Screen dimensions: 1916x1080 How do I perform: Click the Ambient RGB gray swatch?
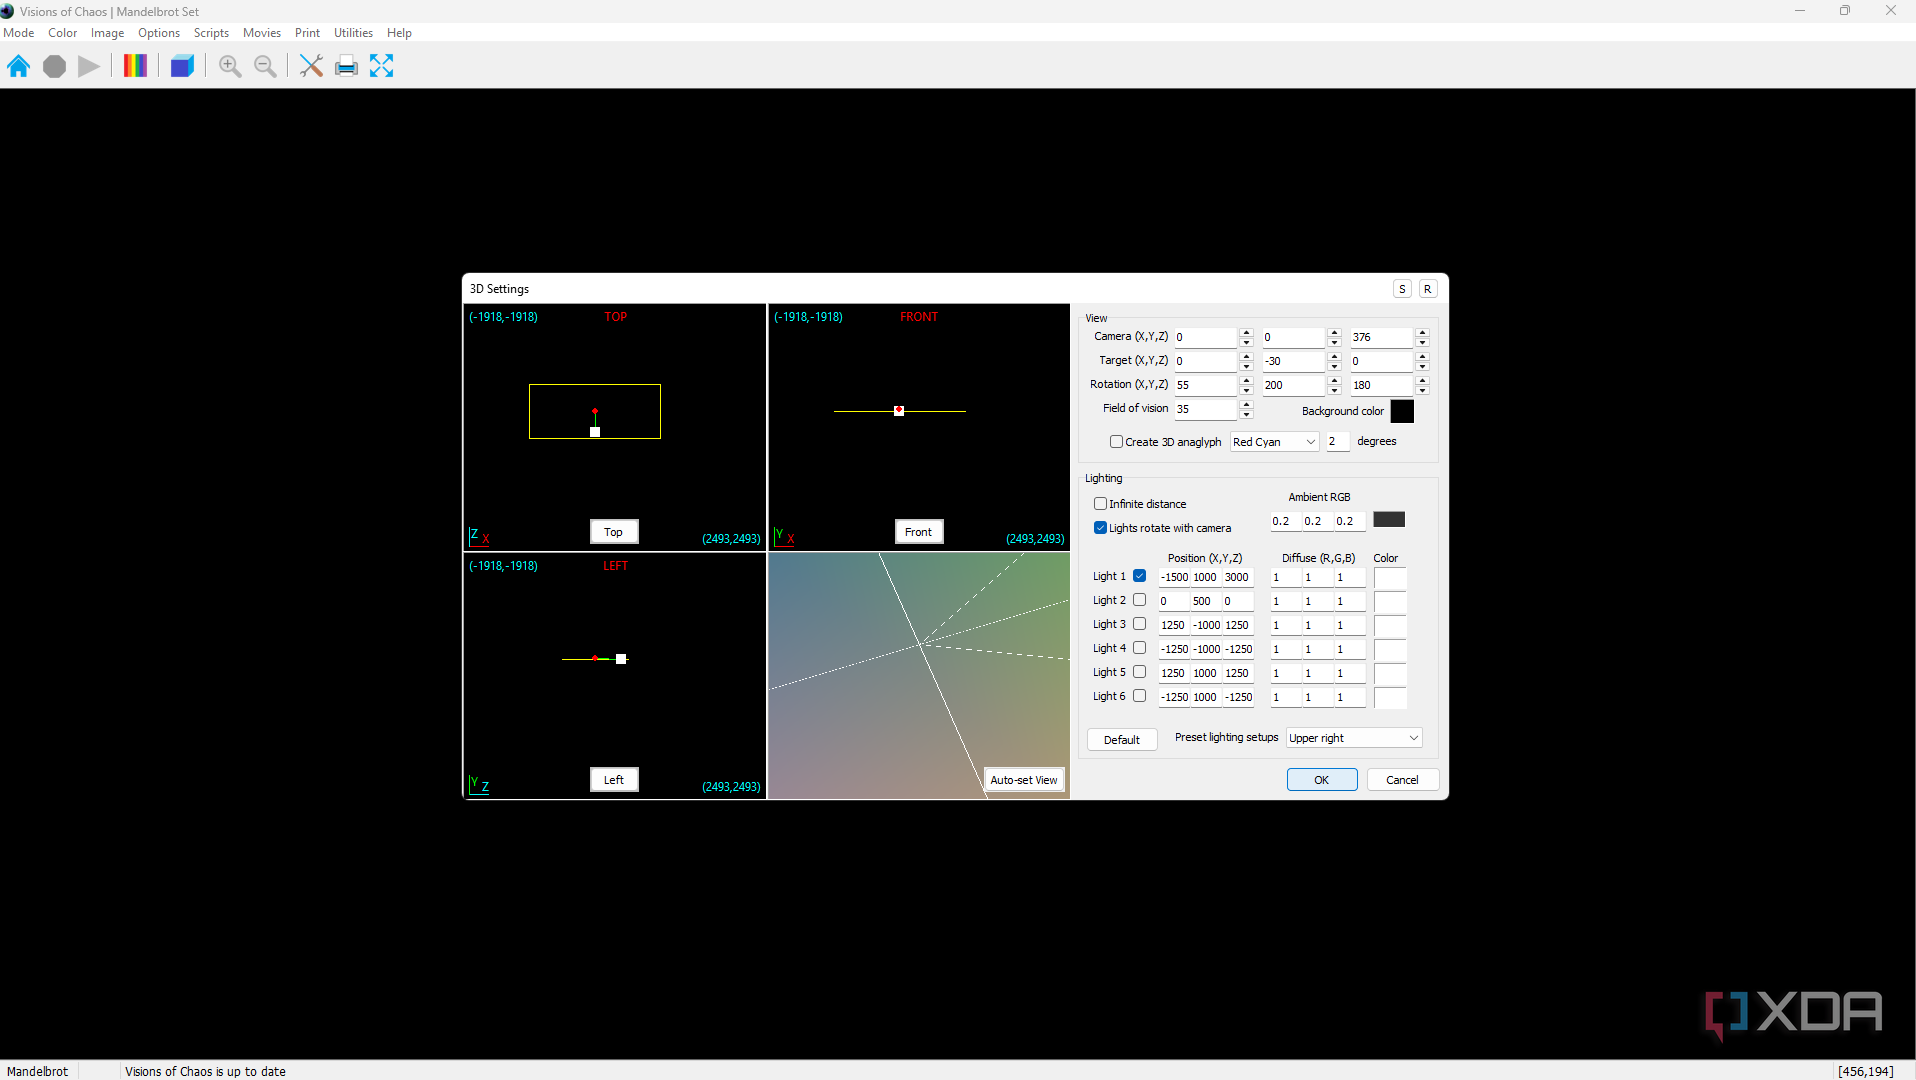point(1389,520)
